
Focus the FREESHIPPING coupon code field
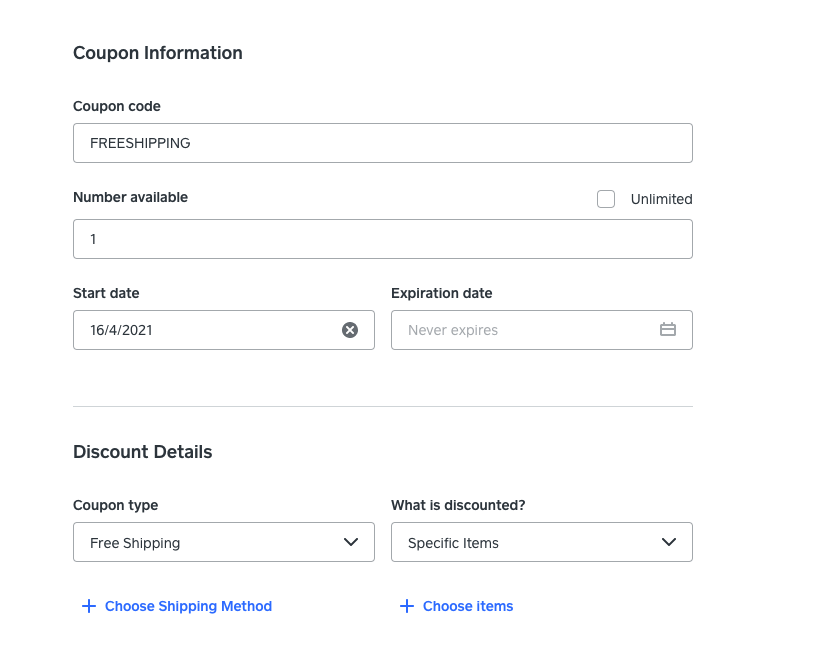pos(382,143)
